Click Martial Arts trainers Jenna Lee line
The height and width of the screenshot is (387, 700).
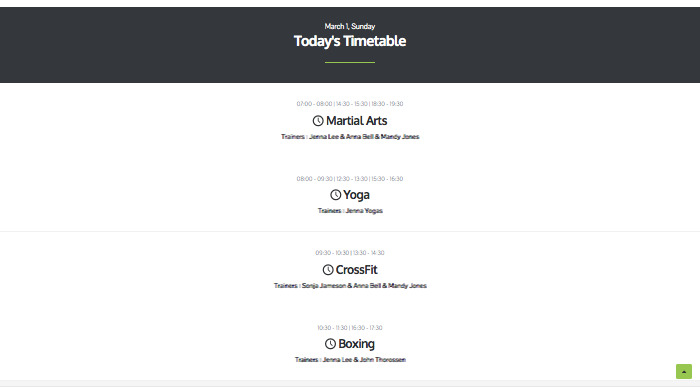(350, 137)
